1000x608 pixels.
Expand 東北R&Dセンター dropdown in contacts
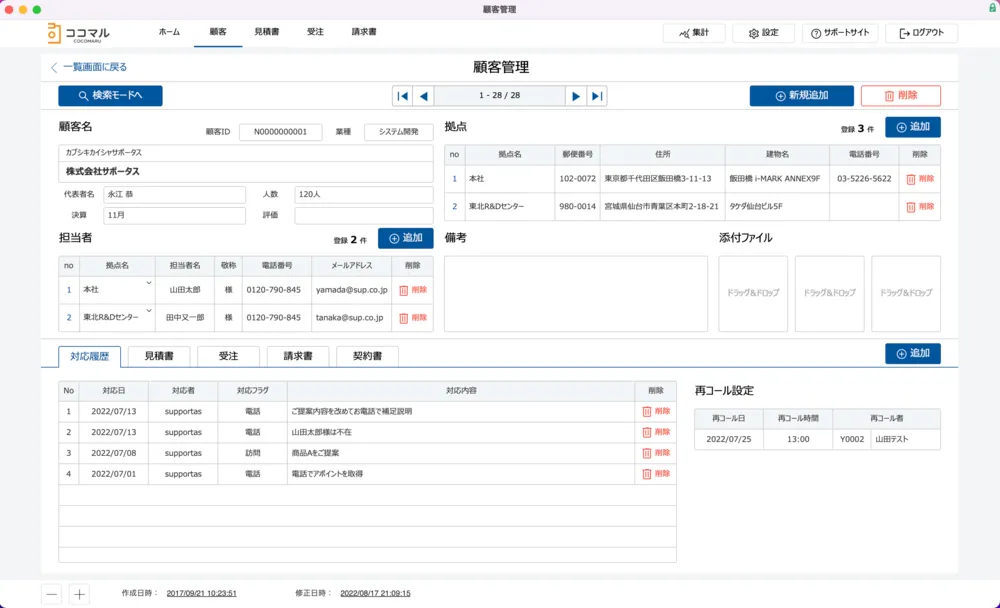point(149,312)
